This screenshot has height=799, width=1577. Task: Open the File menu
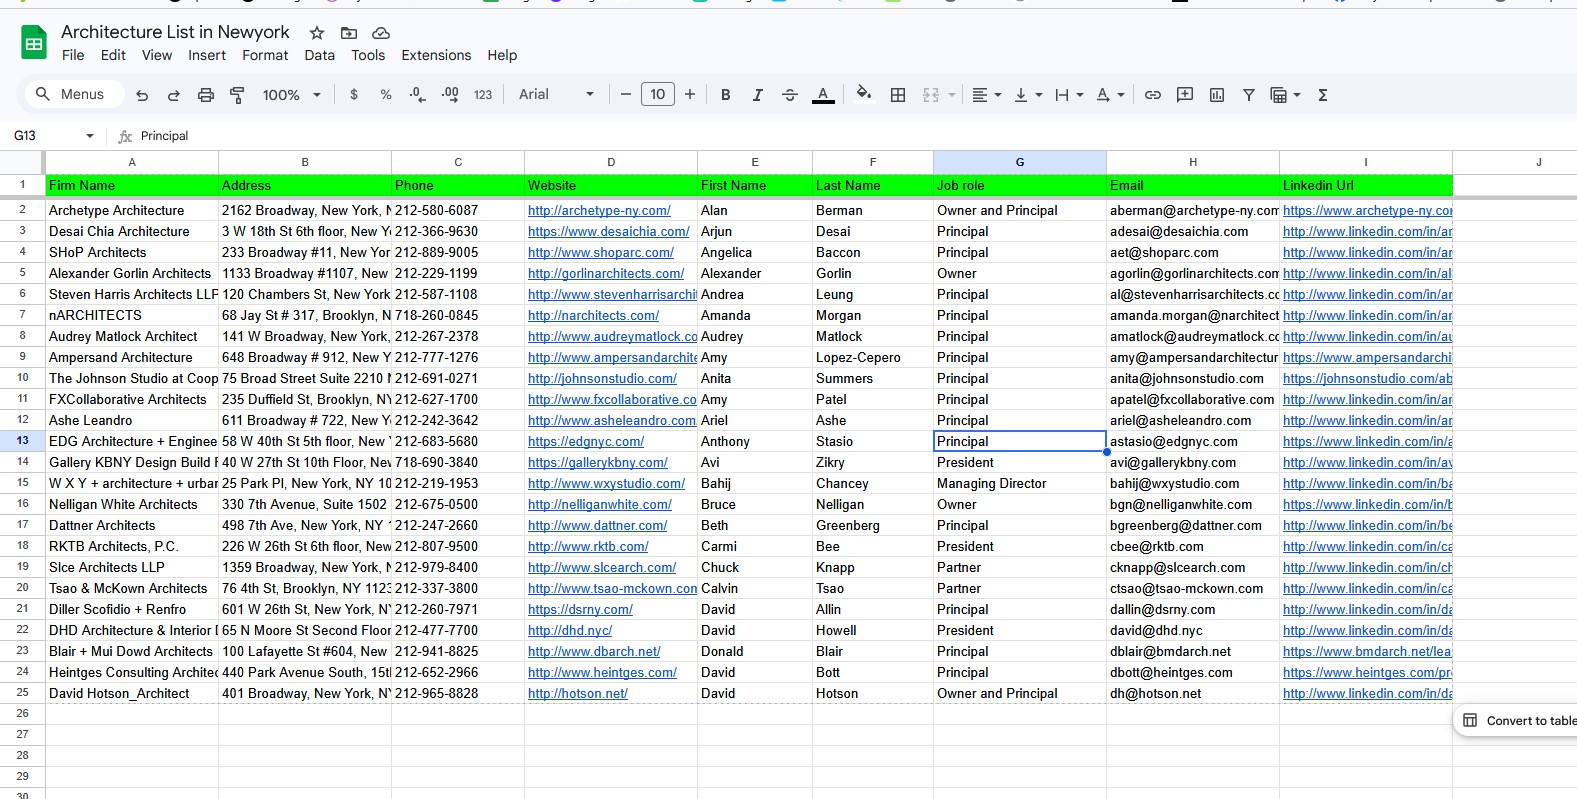(x=73, y=55)
